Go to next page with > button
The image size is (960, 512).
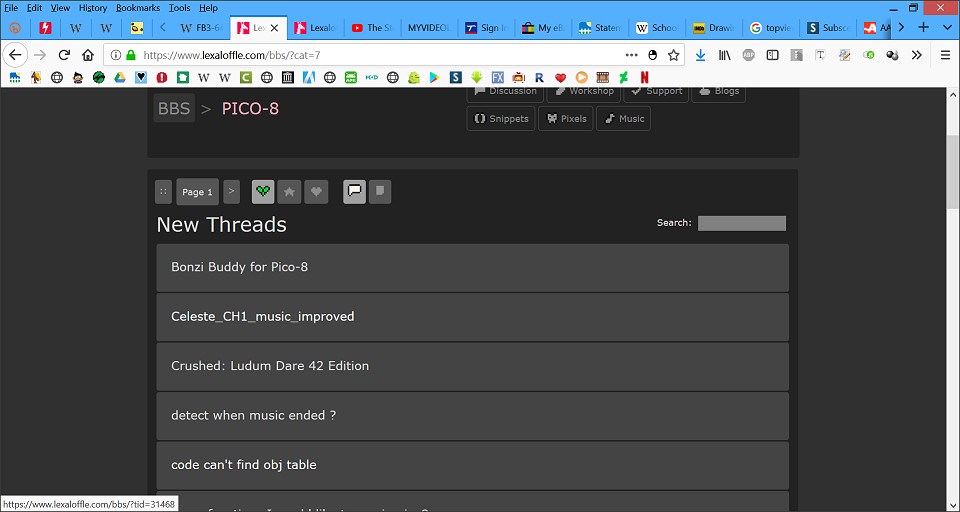pos(231,192)
